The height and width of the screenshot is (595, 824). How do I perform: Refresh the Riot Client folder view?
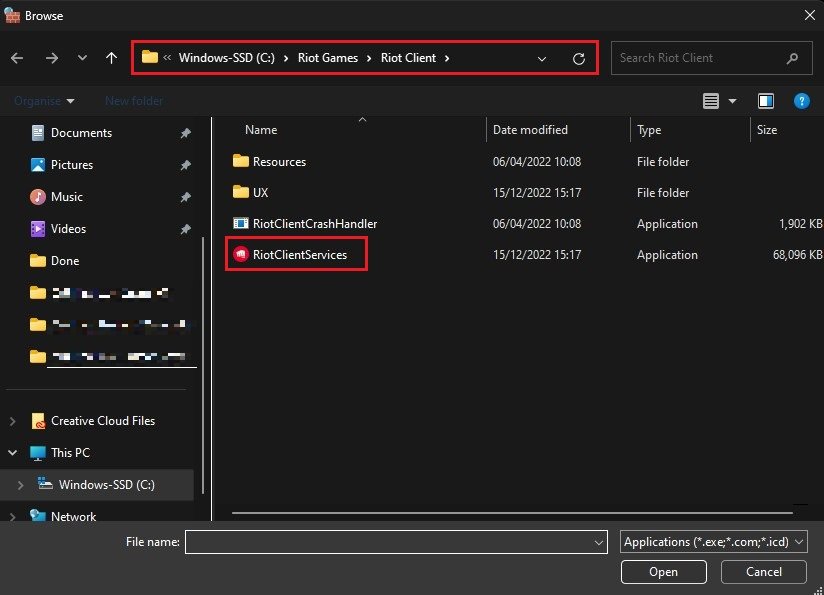578,59
